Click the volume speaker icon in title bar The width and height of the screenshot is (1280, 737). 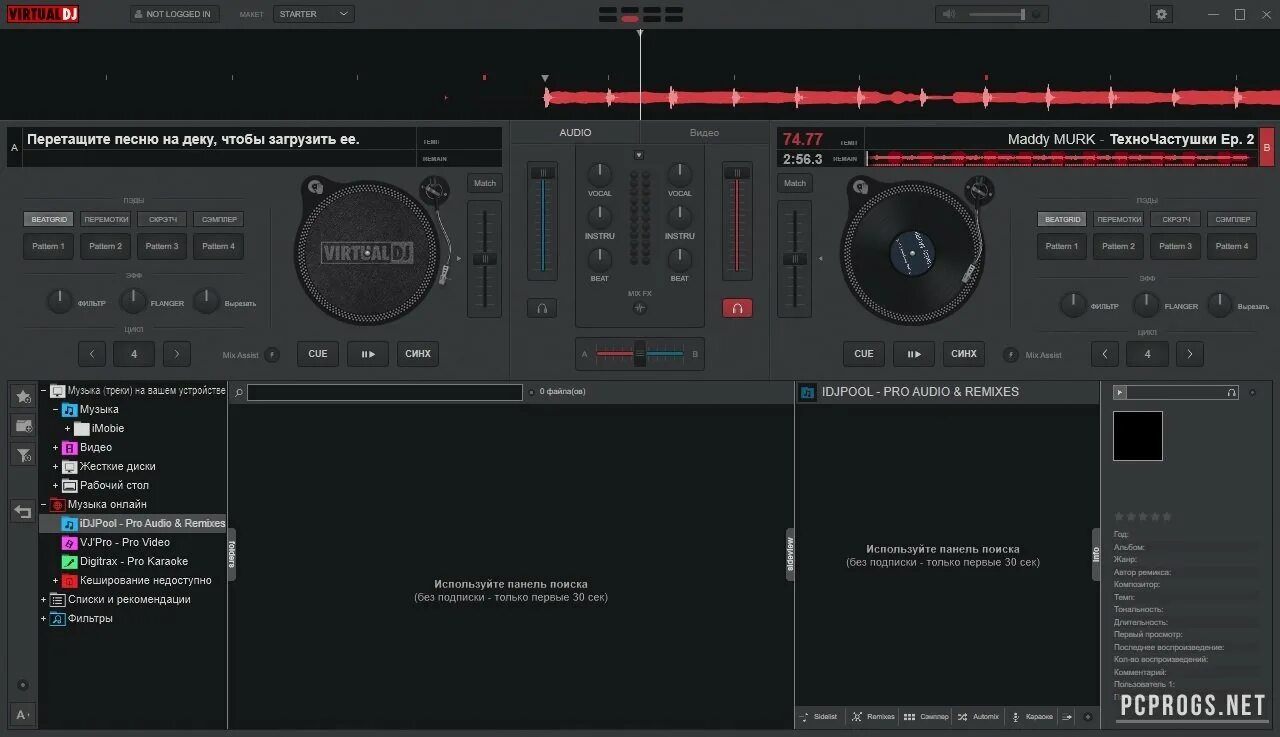(x=949, y=14)
